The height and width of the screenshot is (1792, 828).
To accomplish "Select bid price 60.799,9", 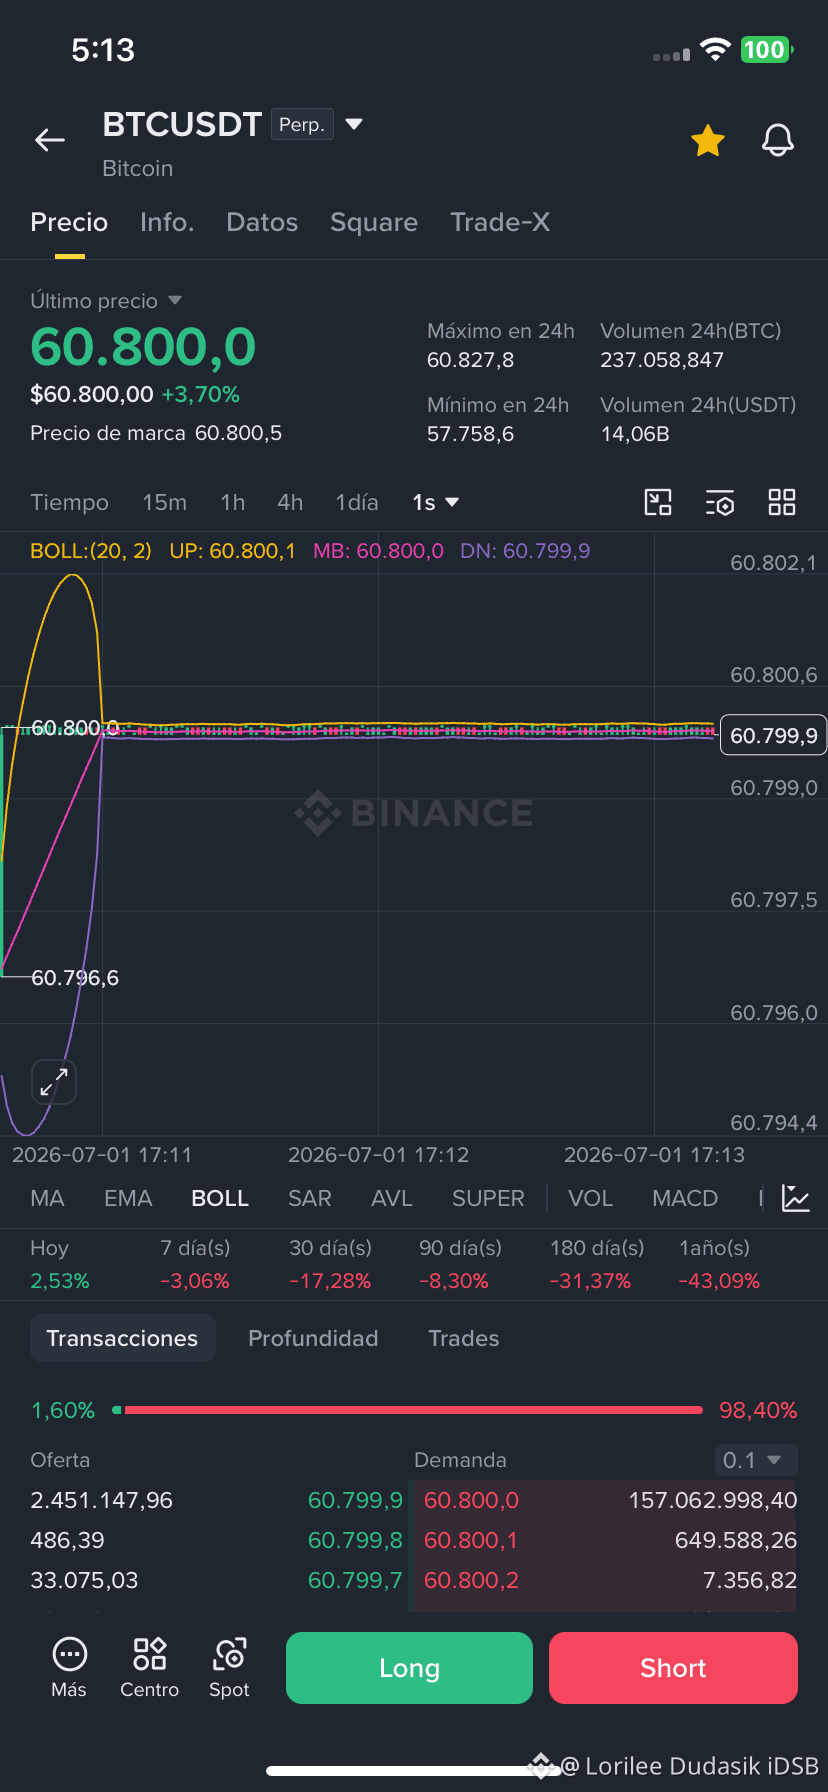I will pos(355,1500).
